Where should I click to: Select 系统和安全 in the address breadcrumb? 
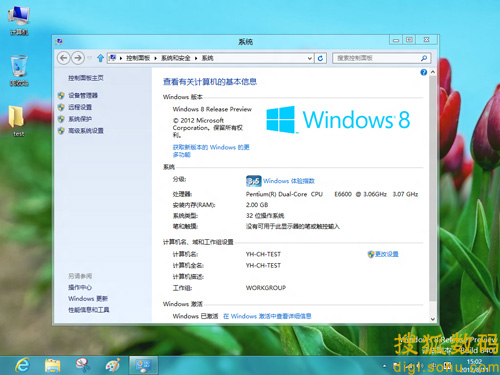(176, 58)
